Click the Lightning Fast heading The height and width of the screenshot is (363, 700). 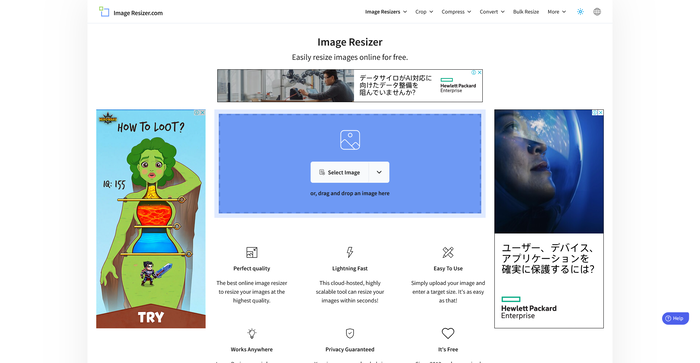click(350, 268)
